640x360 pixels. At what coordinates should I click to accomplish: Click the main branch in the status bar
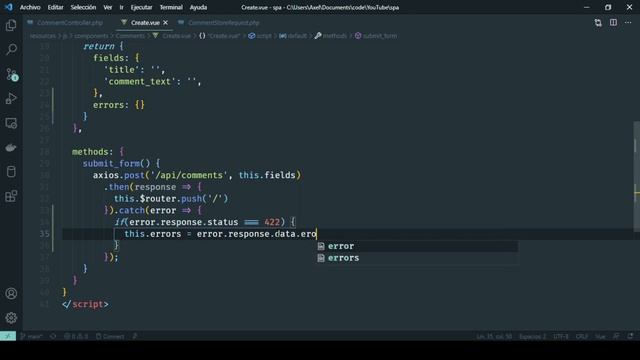(x=31, y=336)
